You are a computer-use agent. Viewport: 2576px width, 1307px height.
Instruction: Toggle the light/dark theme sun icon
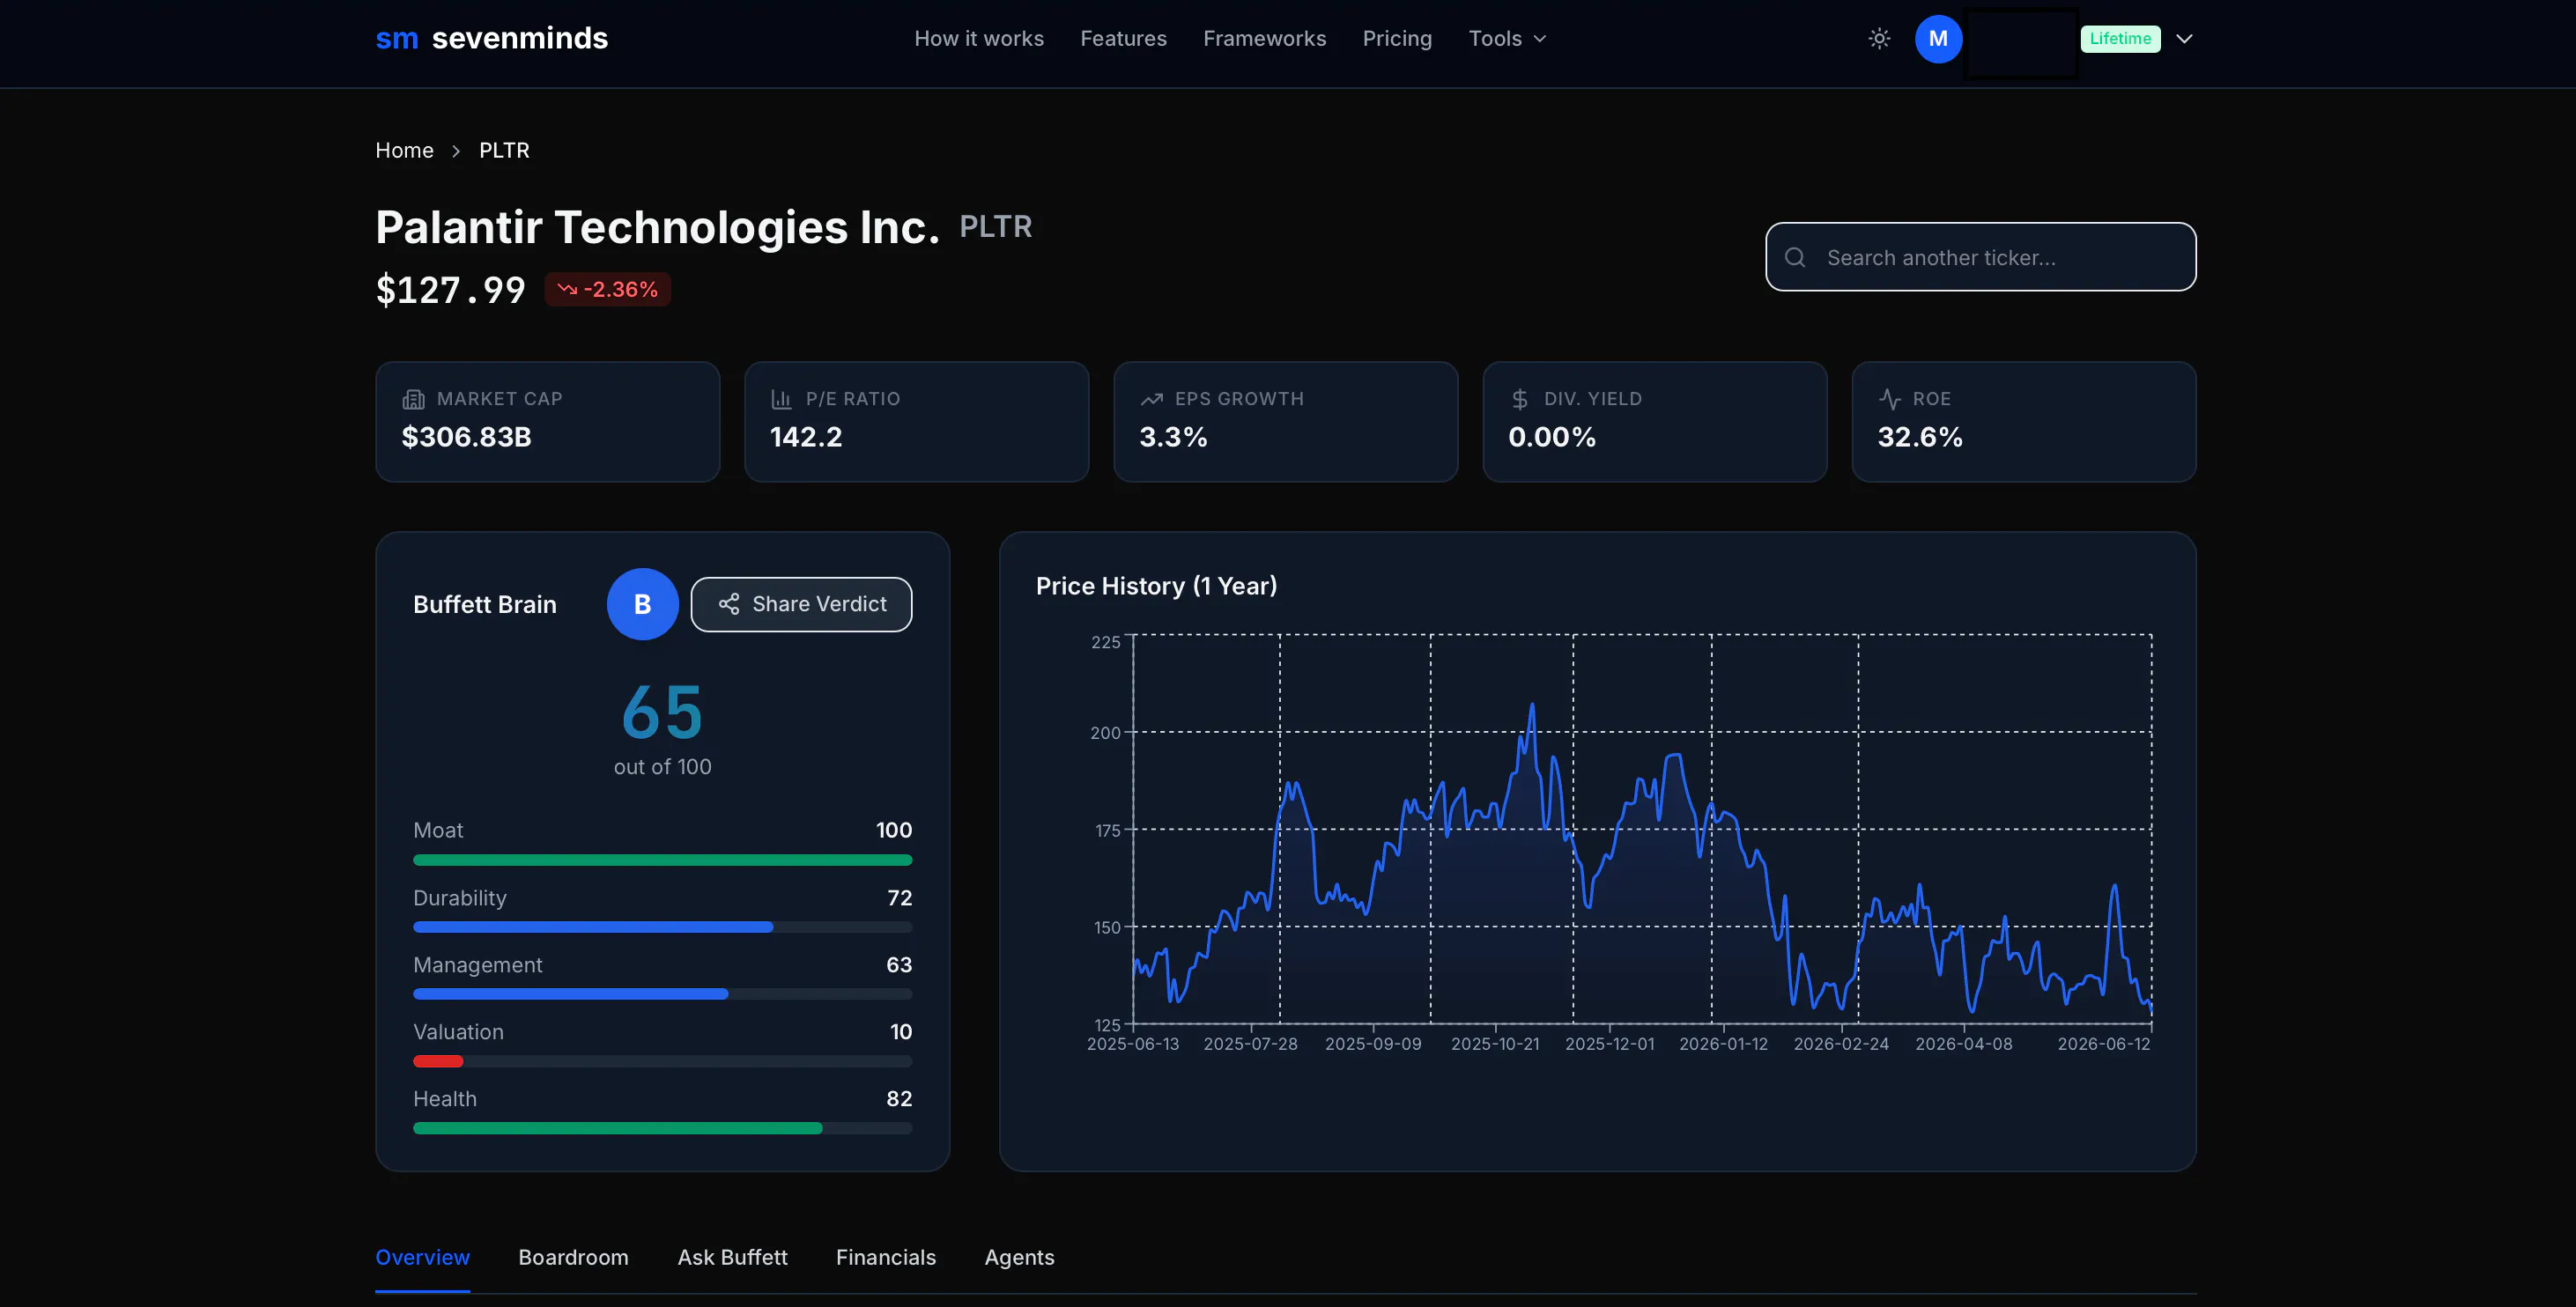click(1879, 39)
